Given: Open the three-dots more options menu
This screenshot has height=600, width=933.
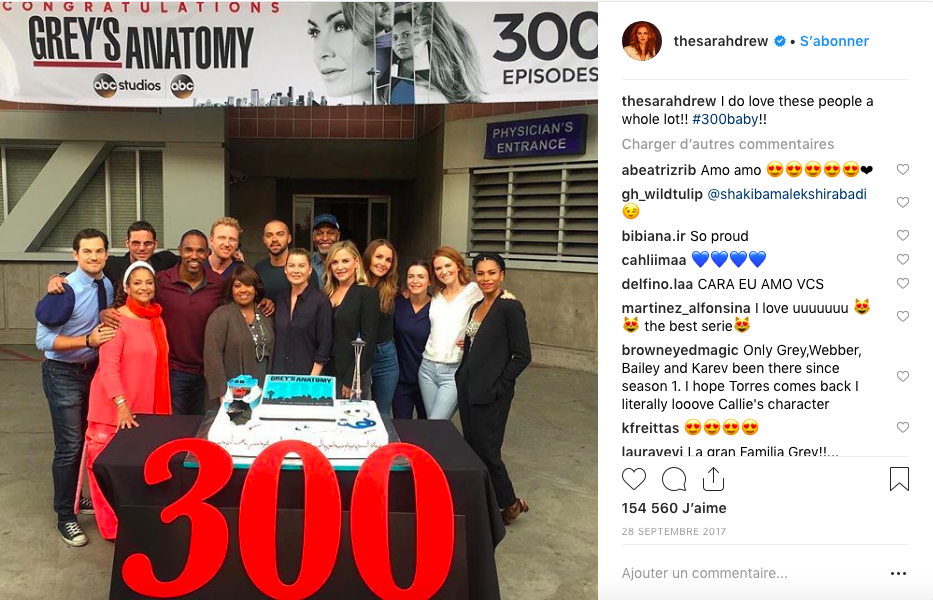Looking at the screenshot, I should tap(898, 573).
